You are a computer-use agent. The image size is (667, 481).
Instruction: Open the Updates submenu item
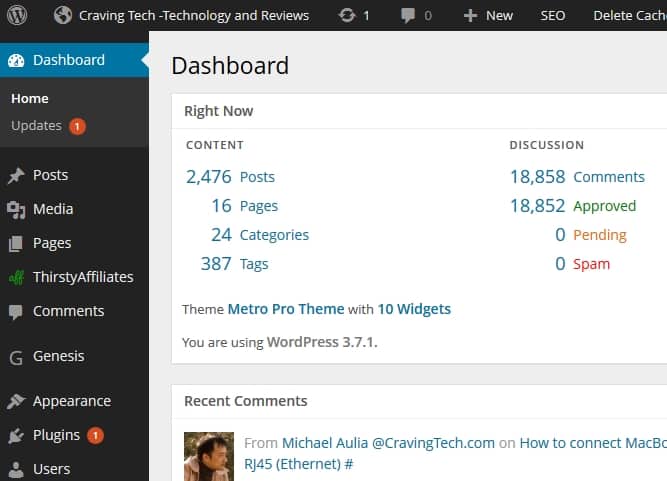37,126
